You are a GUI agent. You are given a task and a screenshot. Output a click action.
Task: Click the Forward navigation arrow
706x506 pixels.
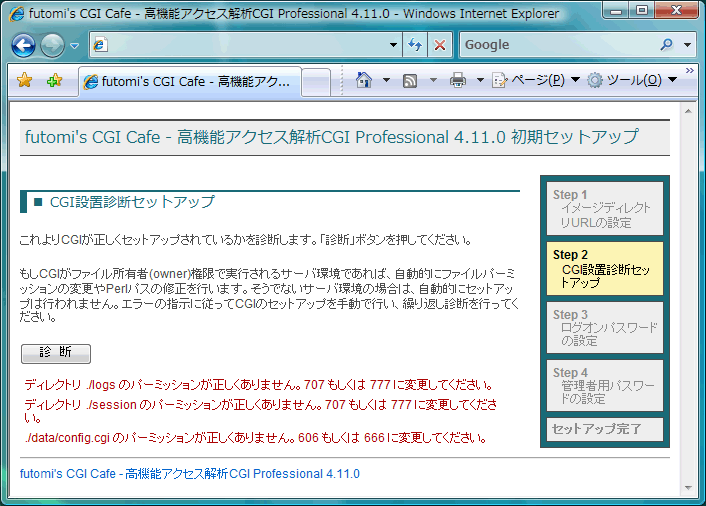(52, 45)
